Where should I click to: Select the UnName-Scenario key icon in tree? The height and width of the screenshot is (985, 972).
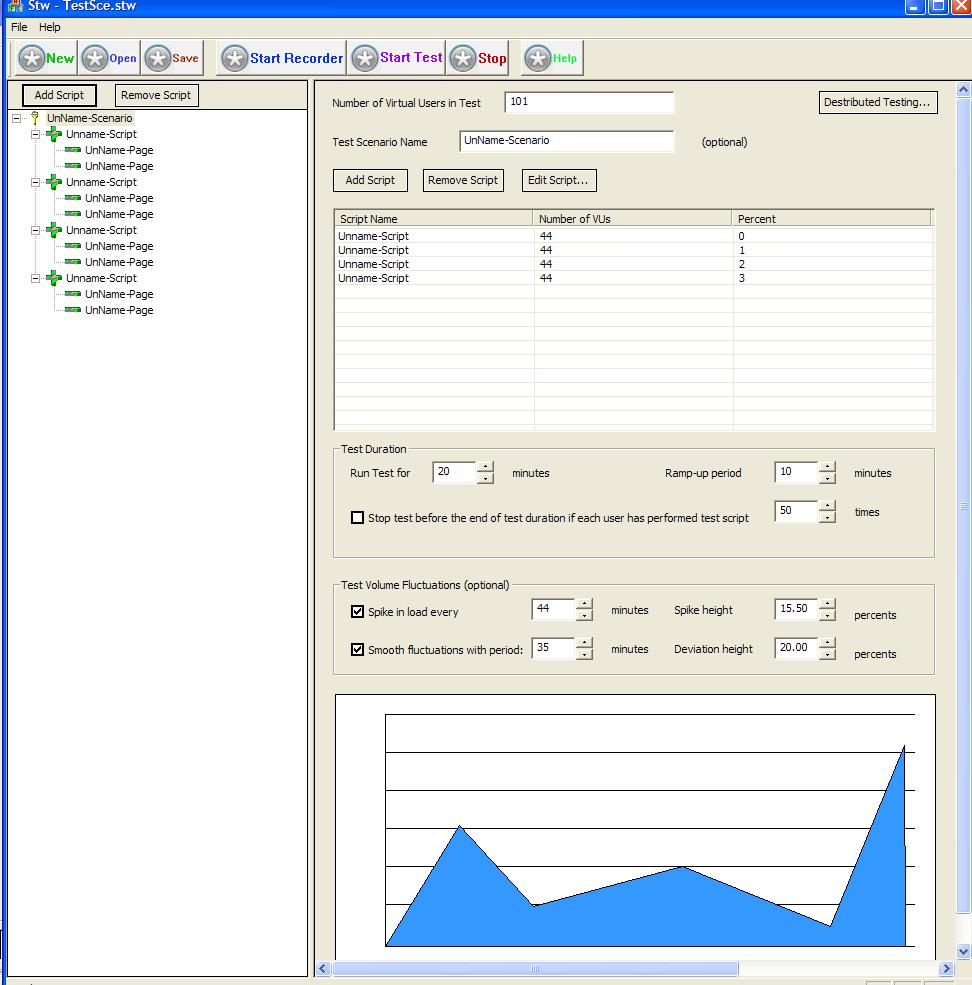(x=36, y=118)
